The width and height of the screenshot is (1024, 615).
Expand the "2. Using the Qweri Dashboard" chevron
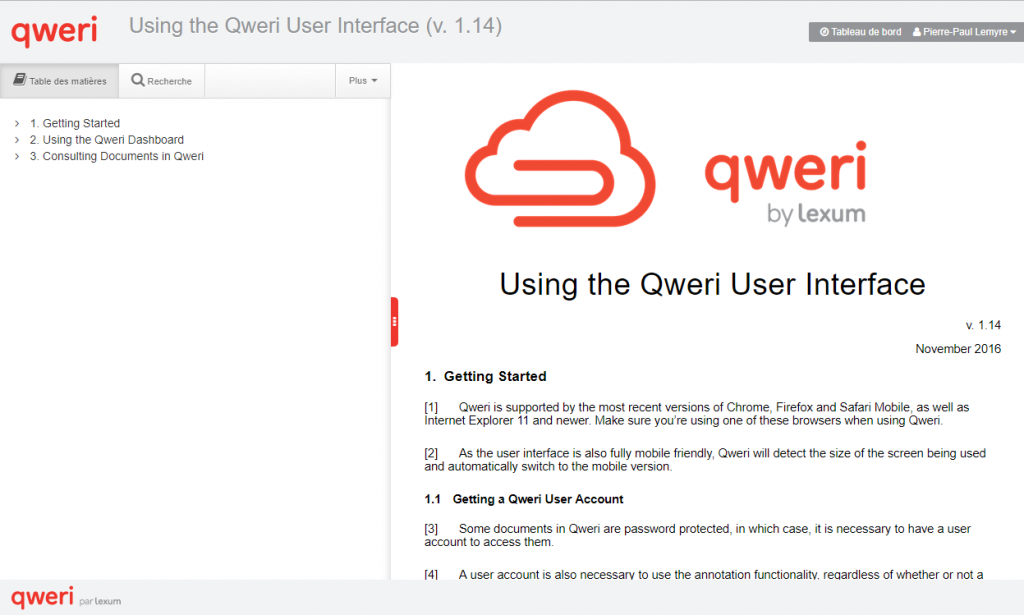pos(17,140)
